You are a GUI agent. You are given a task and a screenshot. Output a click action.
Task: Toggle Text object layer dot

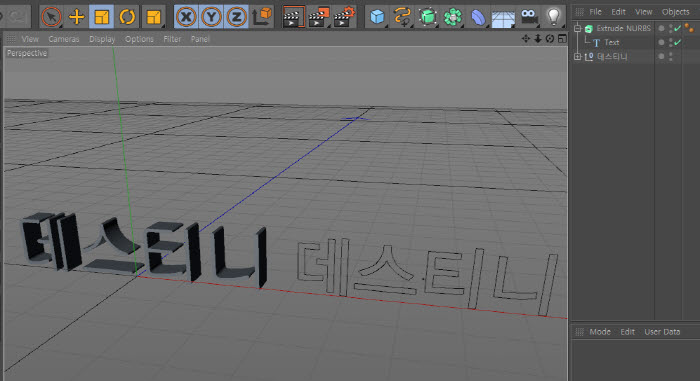click(661, 42)
